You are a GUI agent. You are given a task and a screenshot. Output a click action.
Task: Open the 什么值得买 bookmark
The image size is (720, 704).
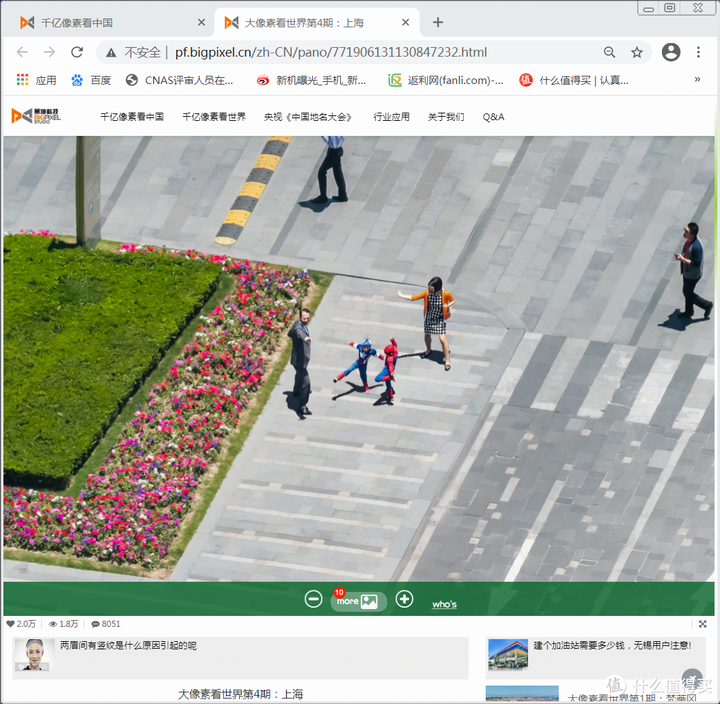574,80
